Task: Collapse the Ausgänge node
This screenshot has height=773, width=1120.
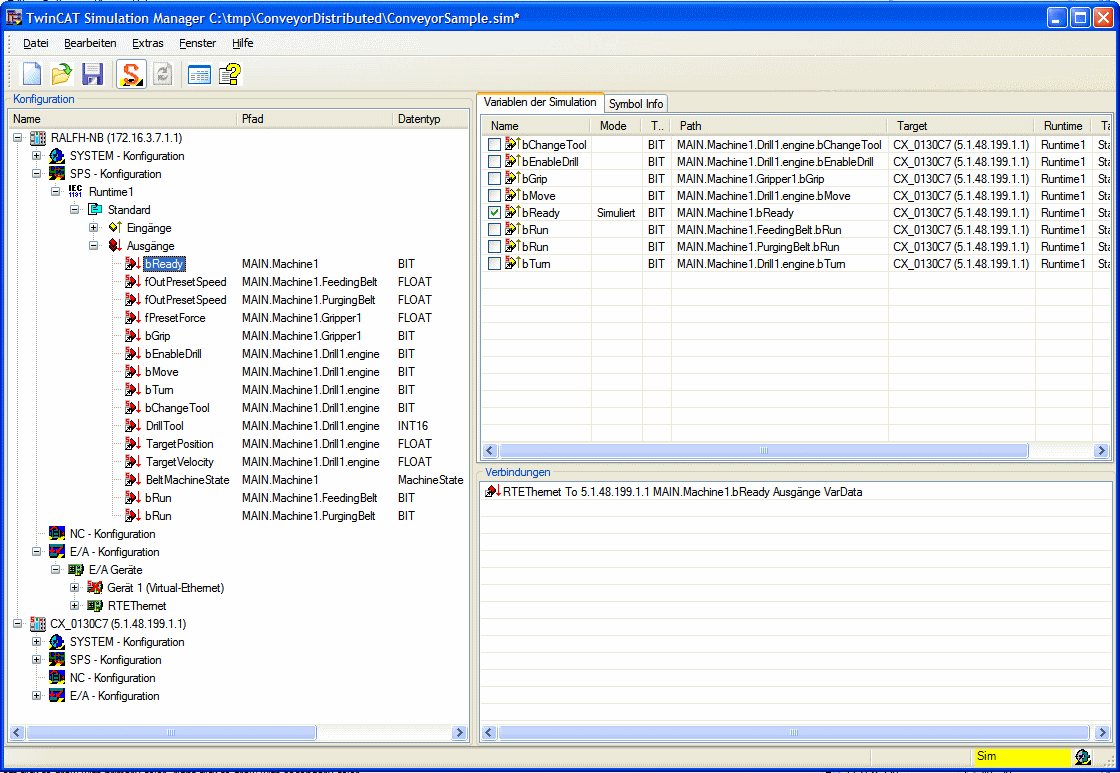Action: point(94,246)
